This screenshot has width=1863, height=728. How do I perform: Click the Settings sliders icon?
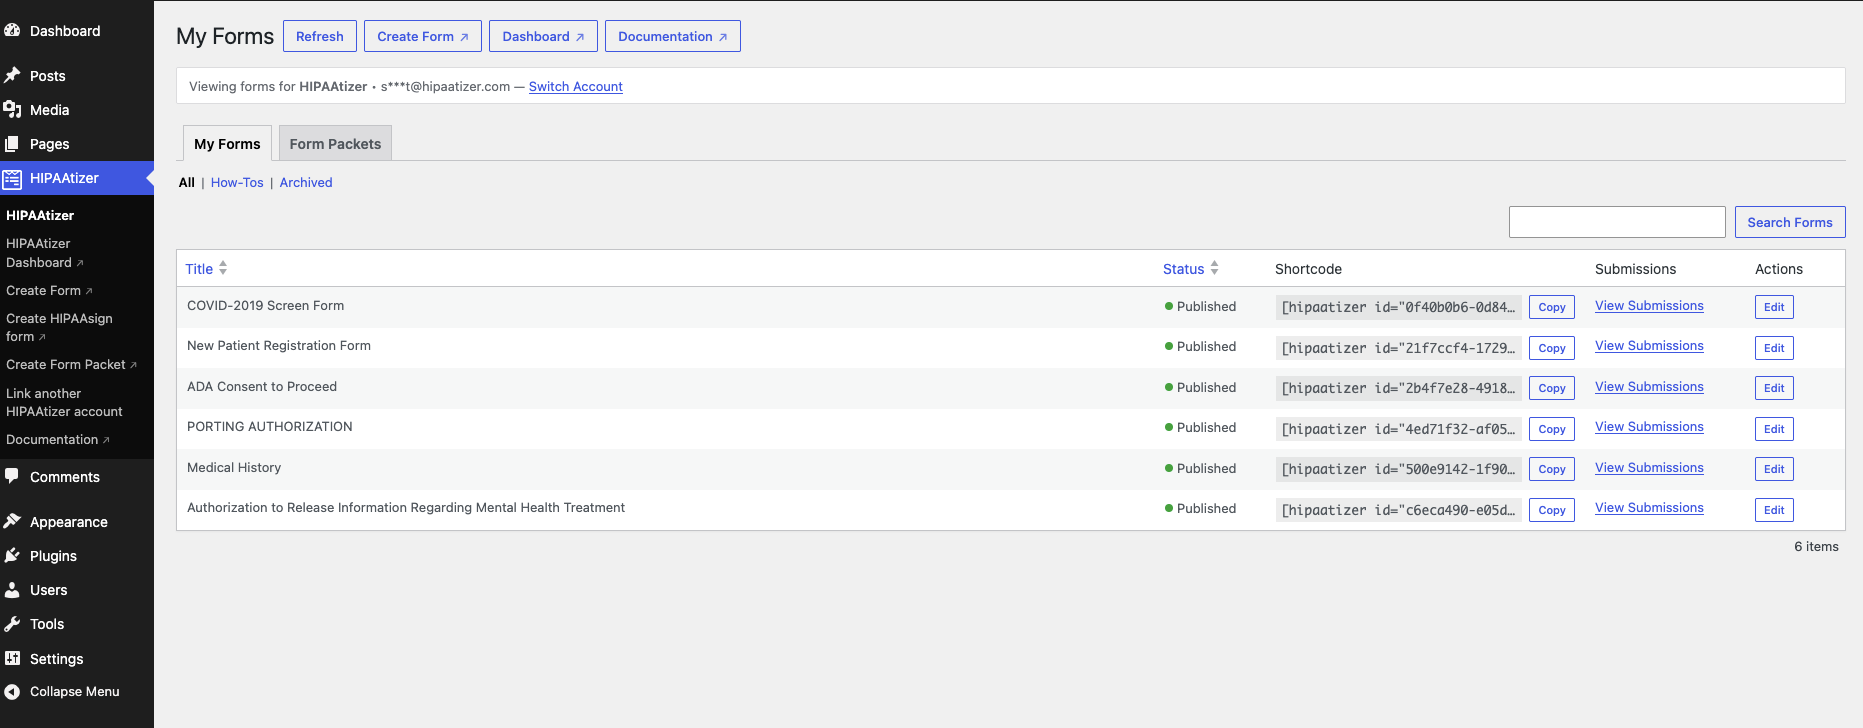tap(12, 659)
